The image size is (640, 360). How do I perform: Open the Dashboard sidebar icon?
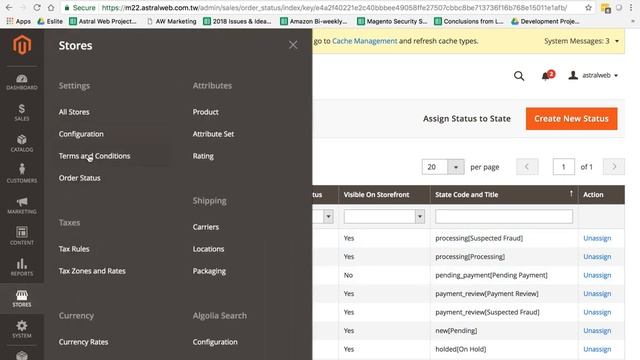click(x=22, y=82)
